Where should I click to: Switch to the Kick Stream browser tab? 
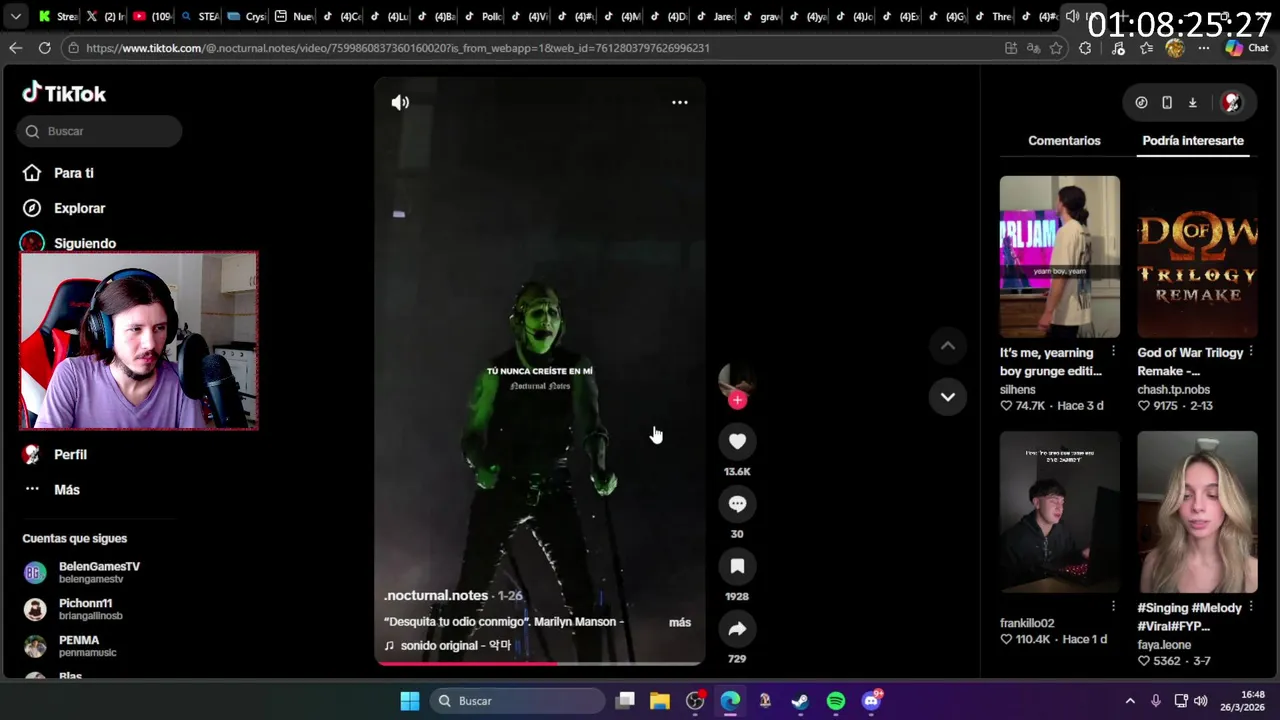coord(58,16)
